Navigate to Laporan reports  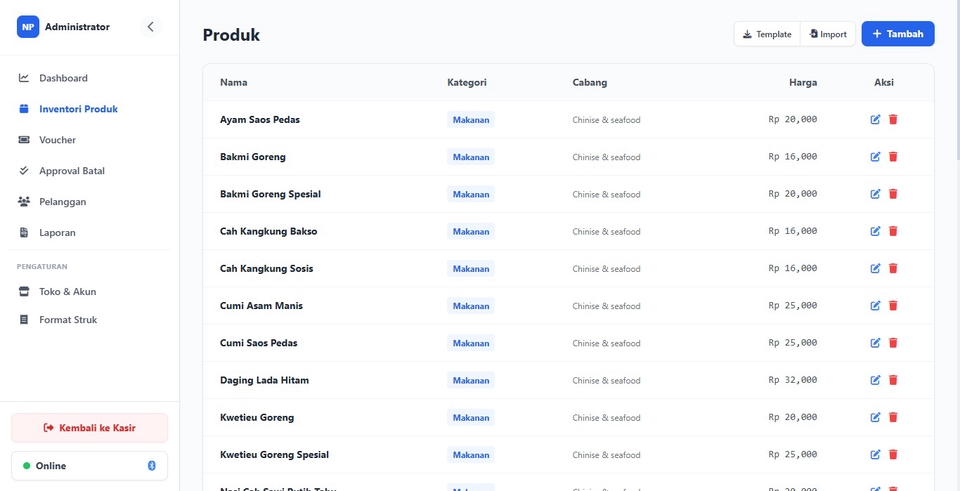[x=57, y=233]
